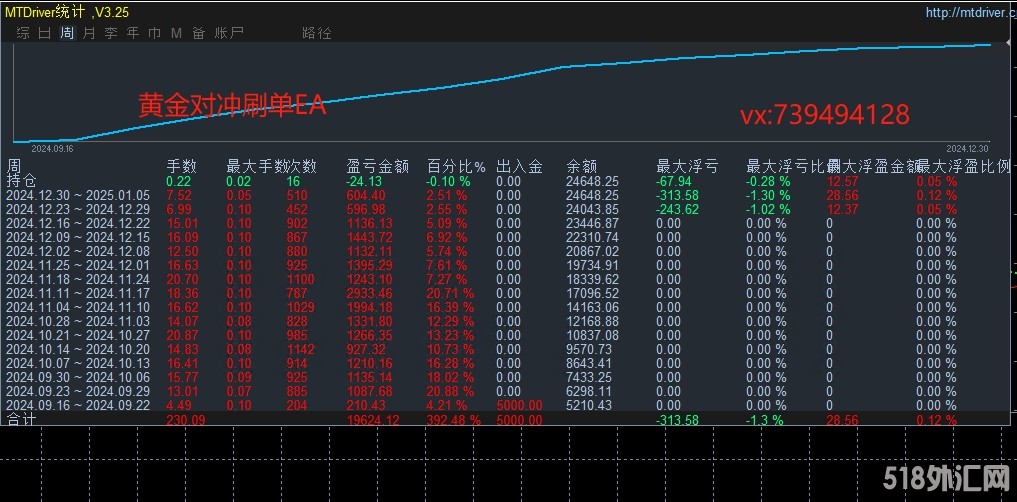The image size is (1017, 502).
Task: Select the 2024.11.04 ~ 2024.11.10 week row
Action: pyautogui.click(x=508, y=307)
